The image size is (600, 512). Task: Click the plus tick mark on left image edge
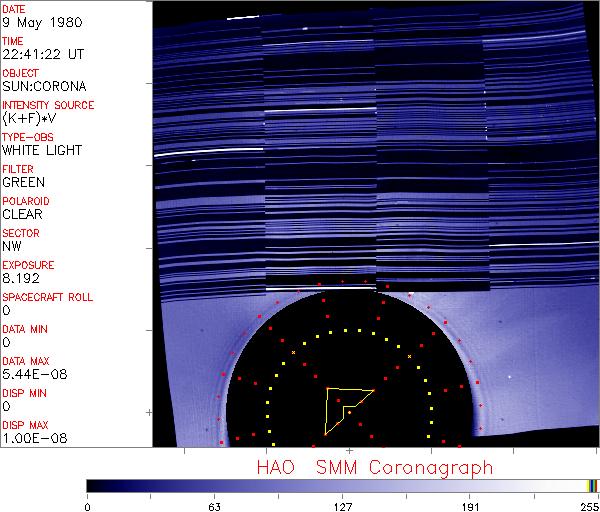150,412
